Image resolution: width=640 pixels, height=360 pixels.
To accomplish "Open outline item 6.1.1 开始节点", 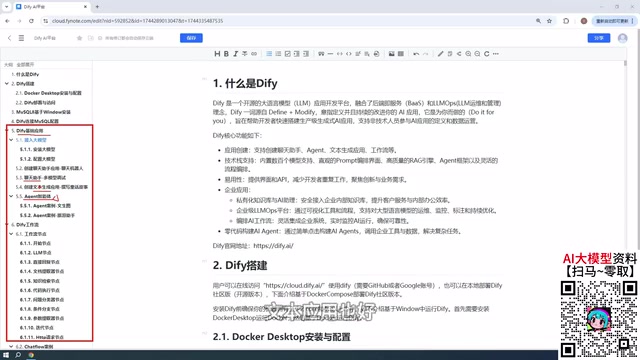I will tap(36, 243).
